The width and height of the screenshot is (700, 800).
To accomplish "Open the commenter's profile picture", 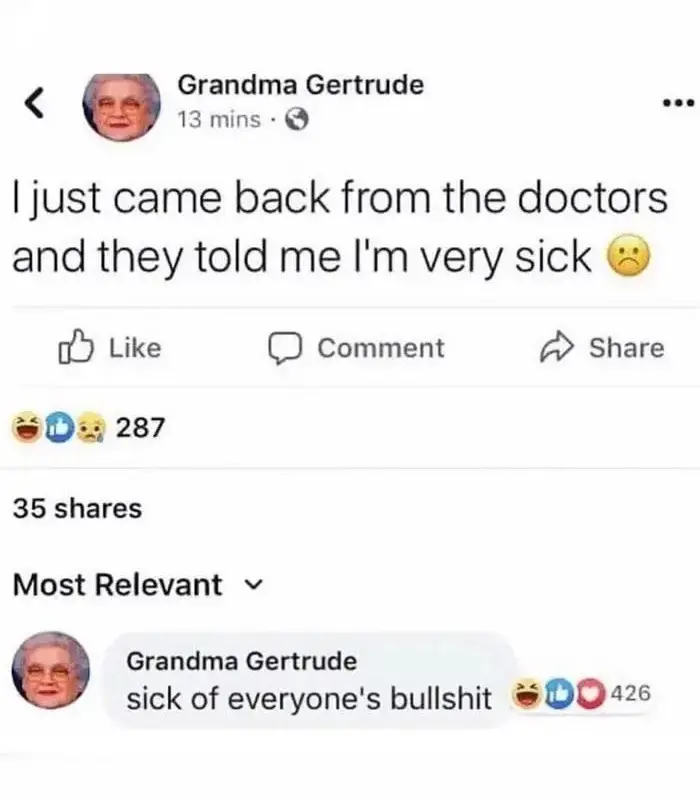I will click(51, 670).
